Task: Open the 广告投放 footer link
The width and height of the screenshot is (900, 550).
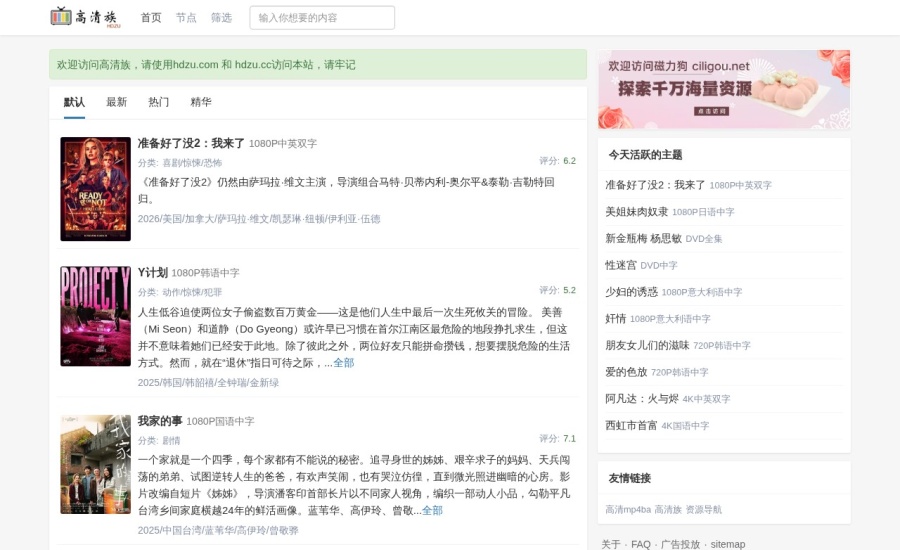Action: click(x=680, y=544)
